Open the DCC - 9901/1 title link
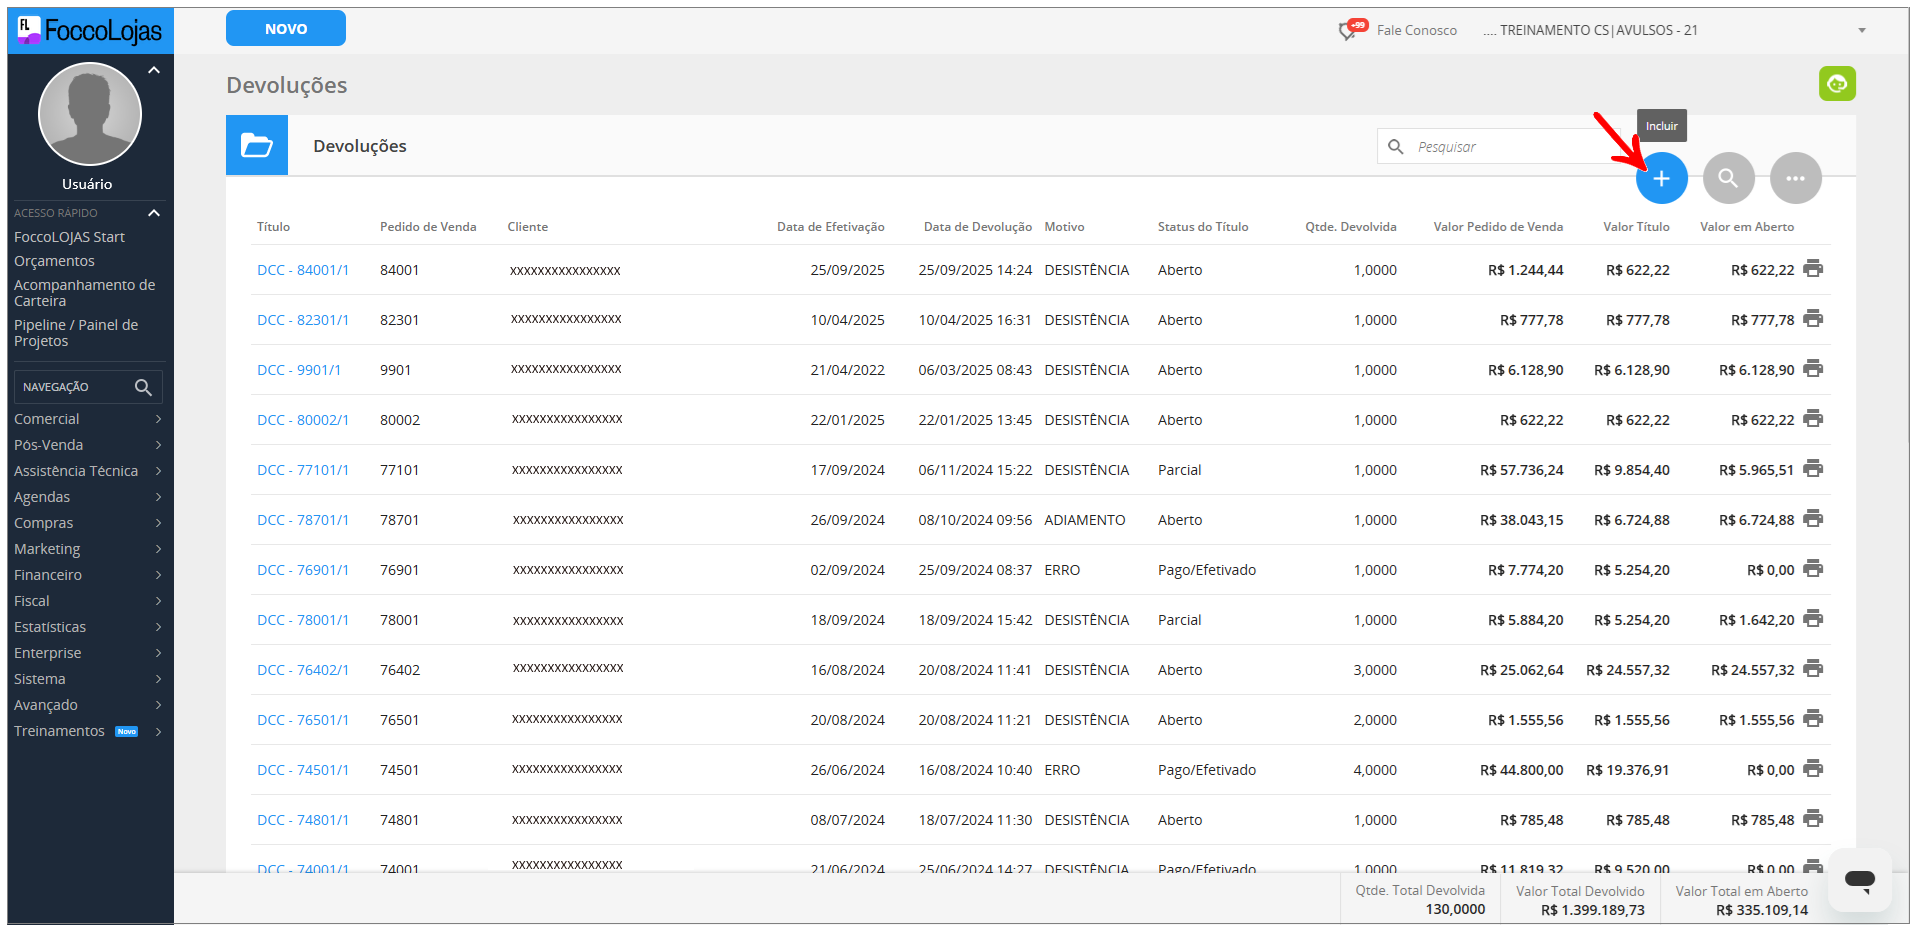The width and height of the screenshot is (1916, 934). (x=299, y=370)
